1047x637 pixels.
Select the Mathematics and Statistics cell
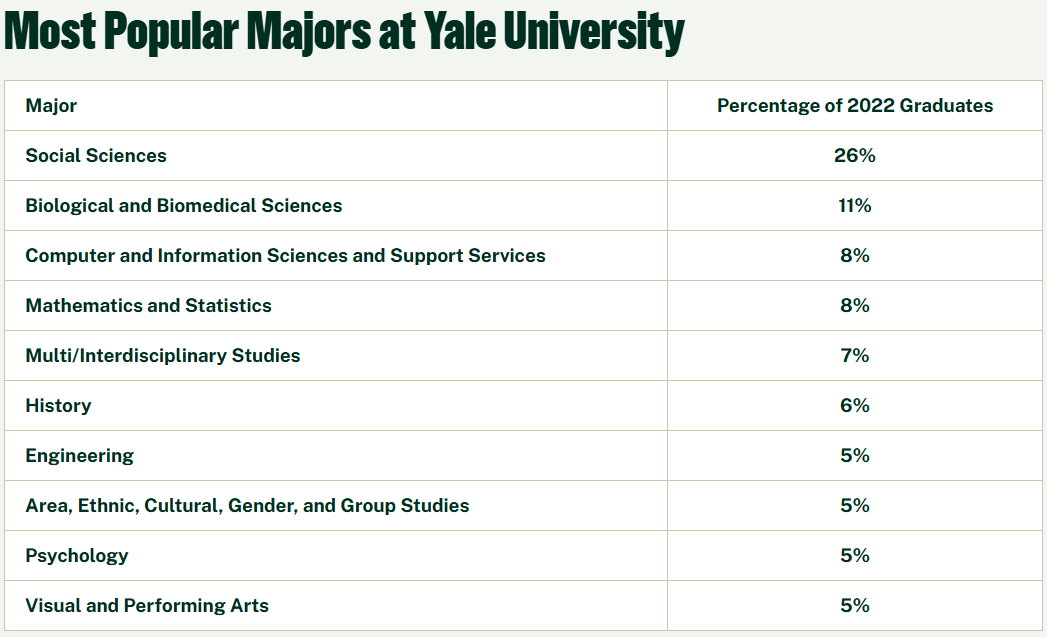coord(148,306)
